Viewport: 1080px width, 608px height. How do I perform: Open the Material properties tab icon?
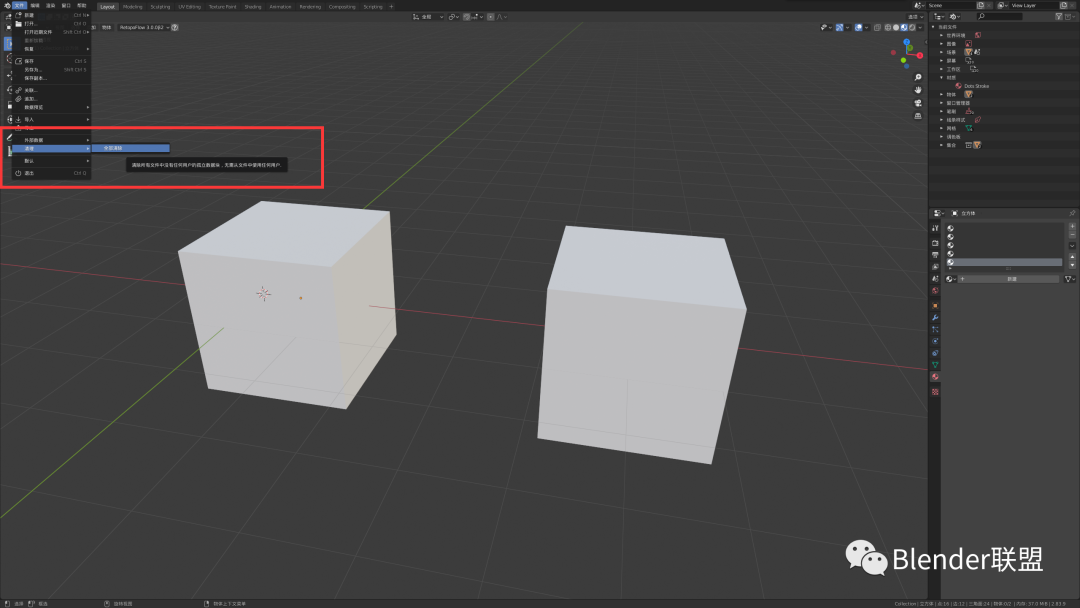point(935,377)
